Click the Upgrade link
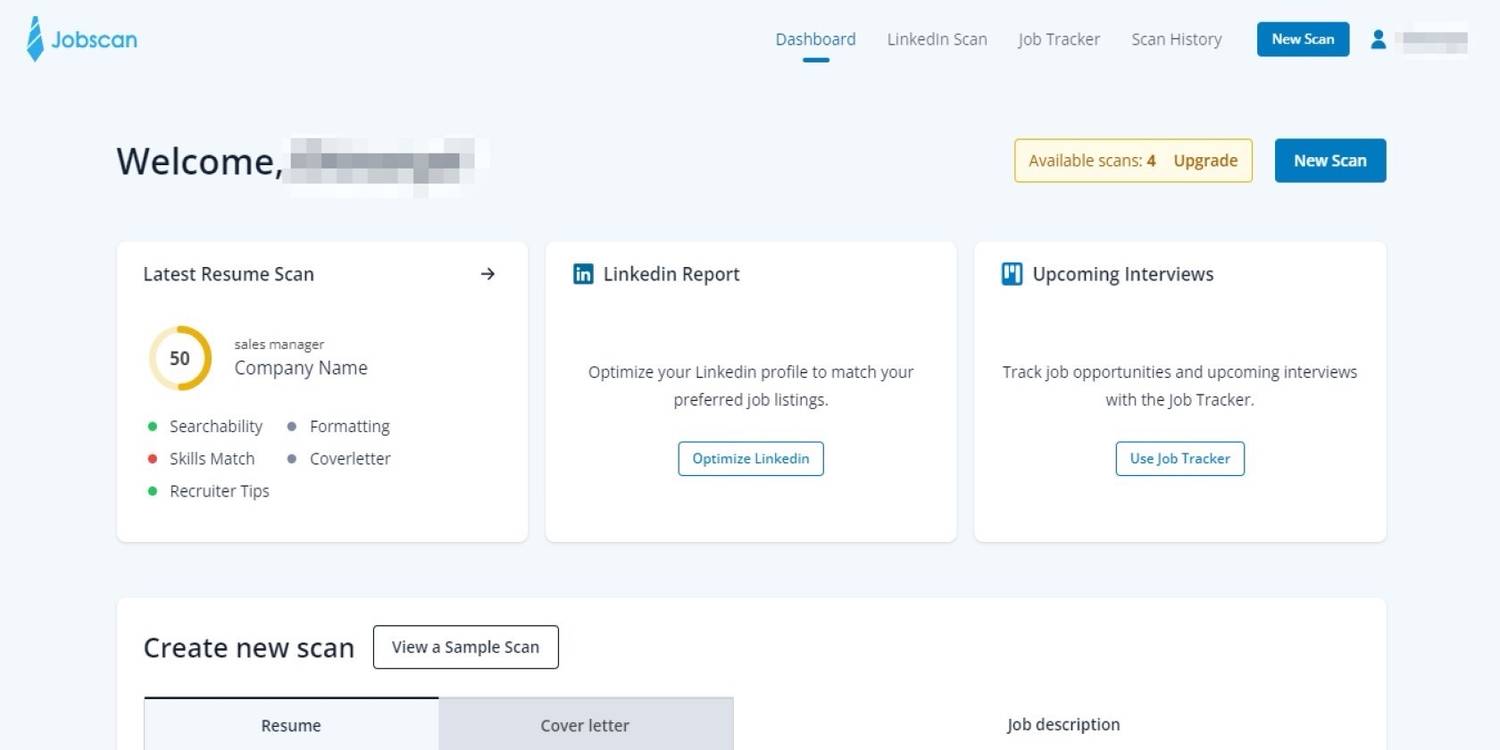The height and width of the screenshot is (750, 1500). pos(1205,161)
